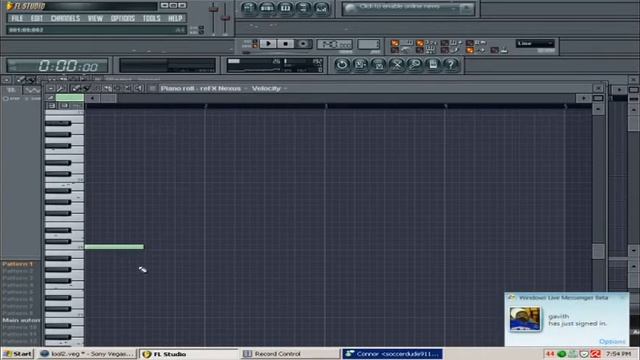
Task: Open the piano roll wrench tools menu
Action: click(60, 88)
